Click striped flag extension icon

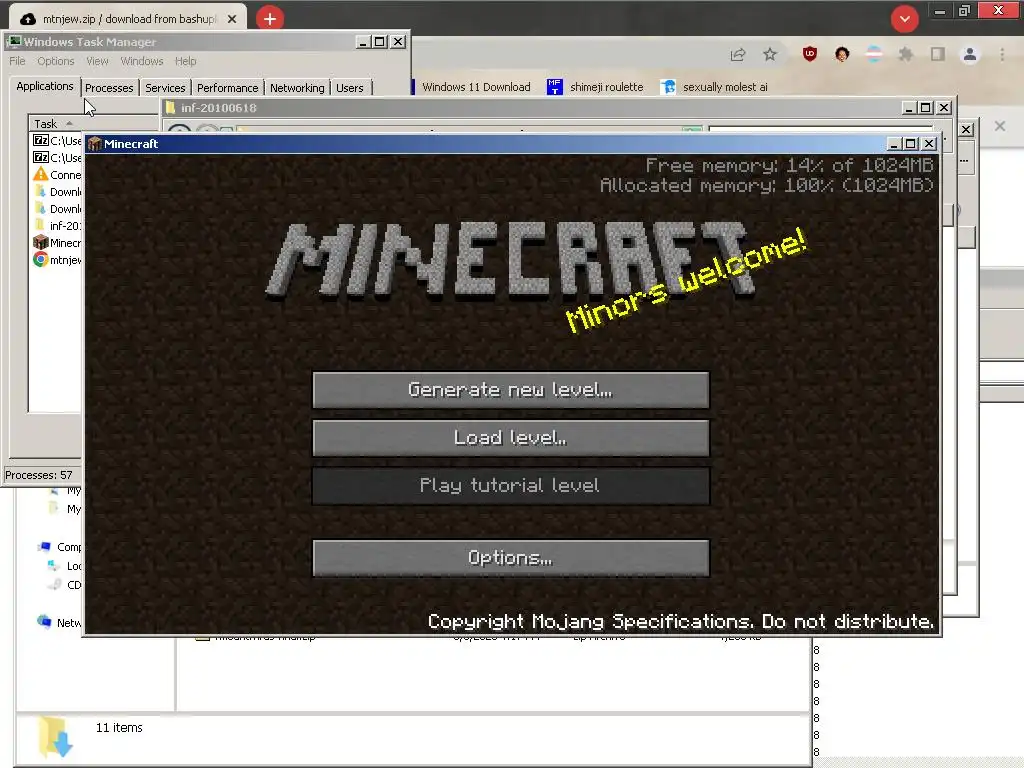coord(874,54)
